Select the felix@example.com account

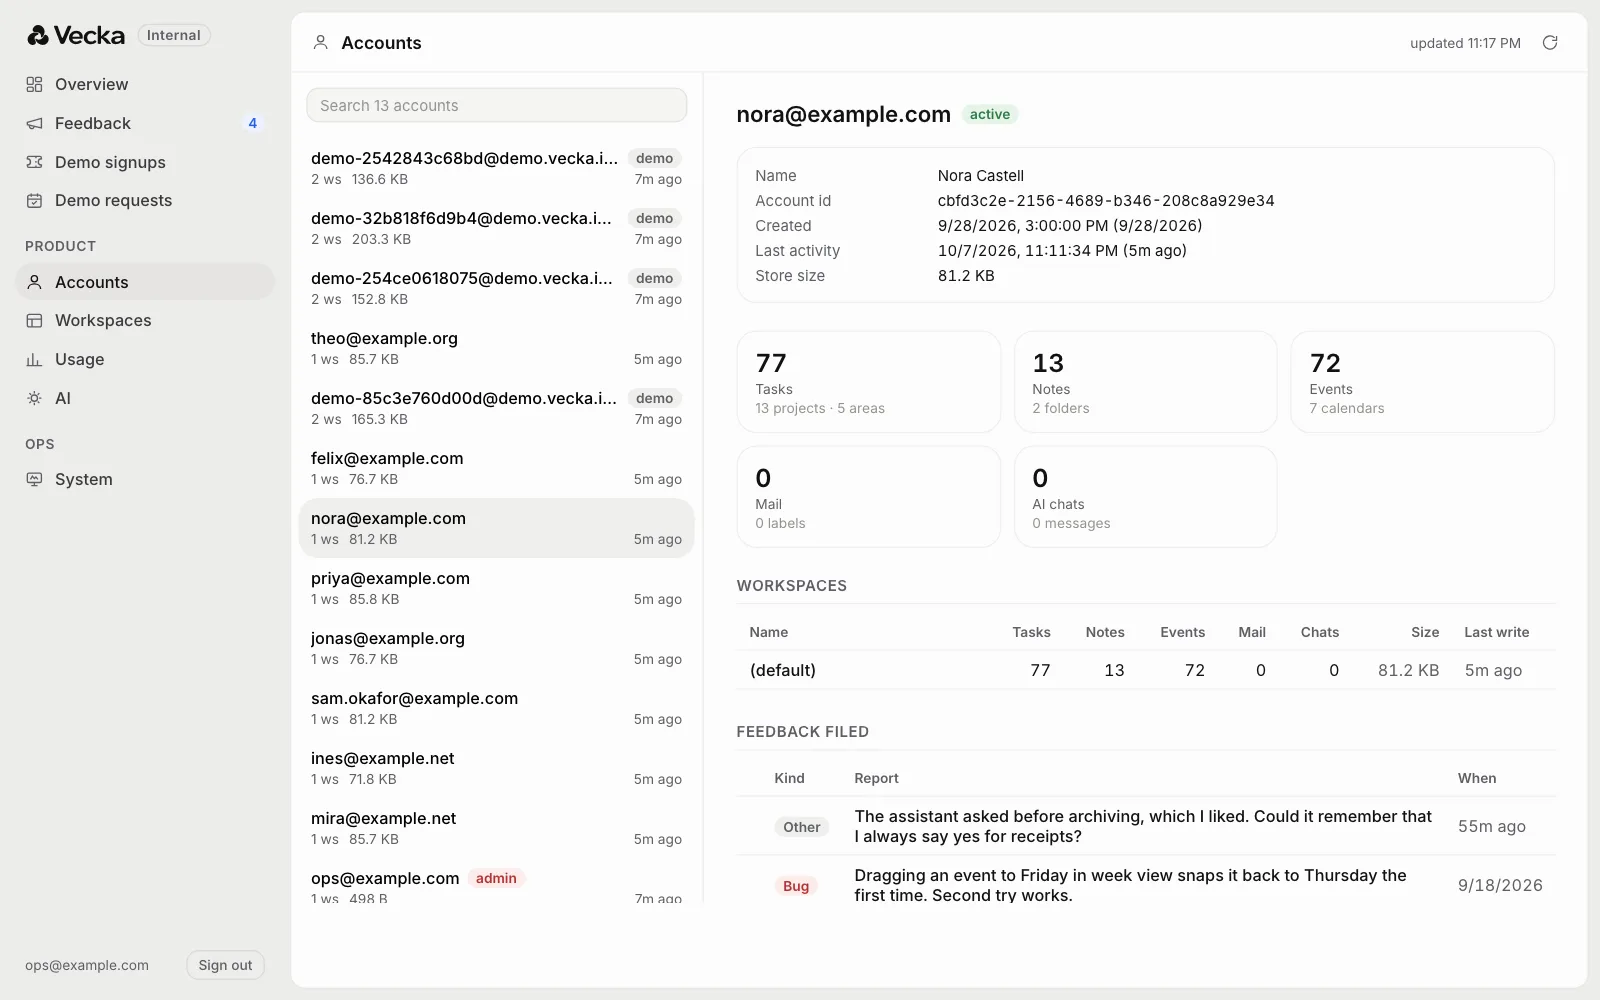pyautogui.click(x=496, y=468)
